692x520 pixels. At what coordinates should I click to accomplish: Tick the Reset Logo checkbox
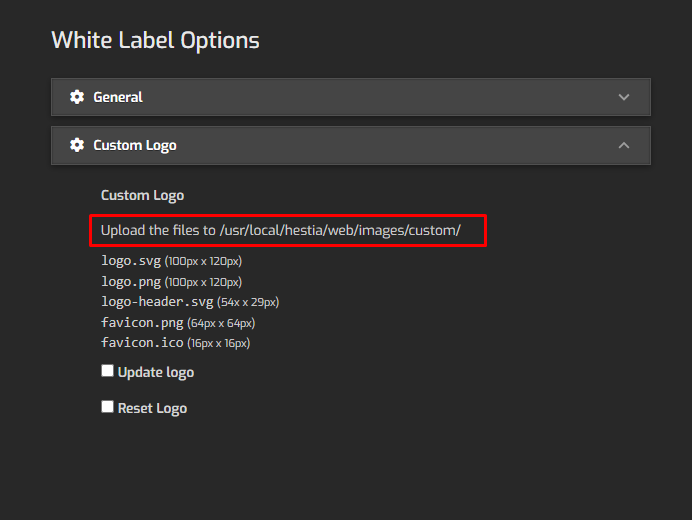tap(107, 407)
